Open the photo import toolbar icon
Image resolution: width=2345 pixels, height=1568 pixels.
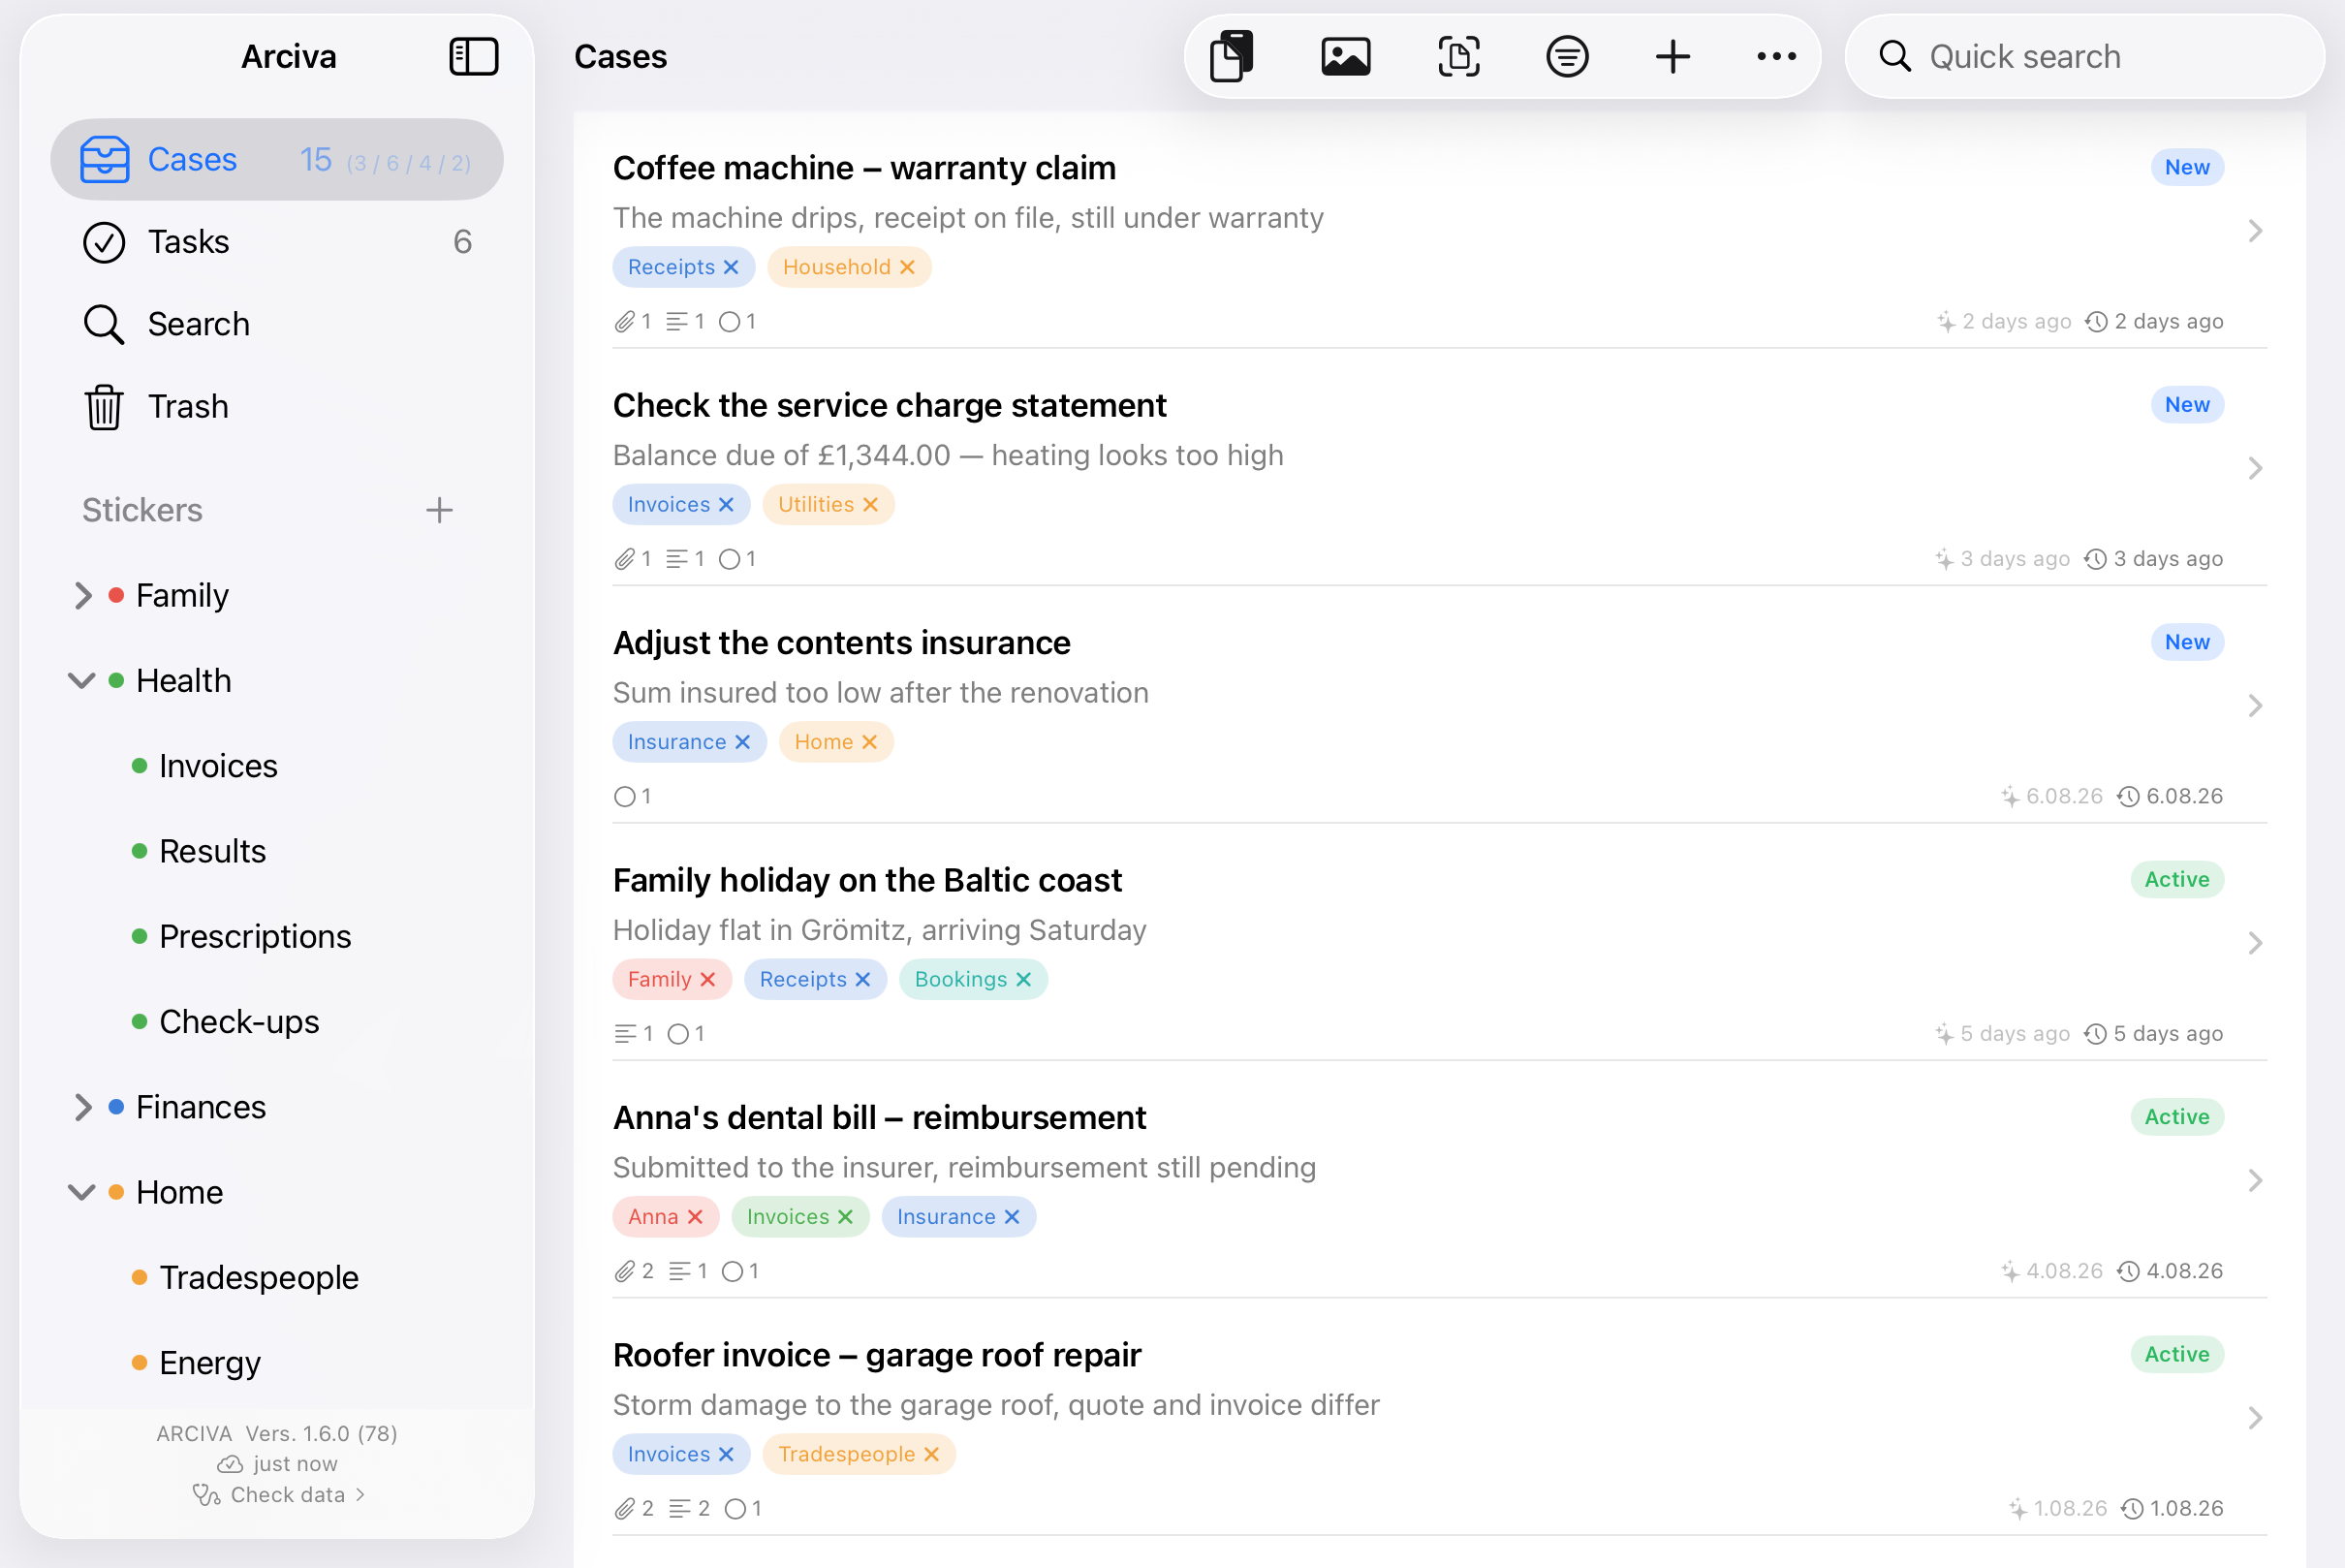[x=1346, y=56]
